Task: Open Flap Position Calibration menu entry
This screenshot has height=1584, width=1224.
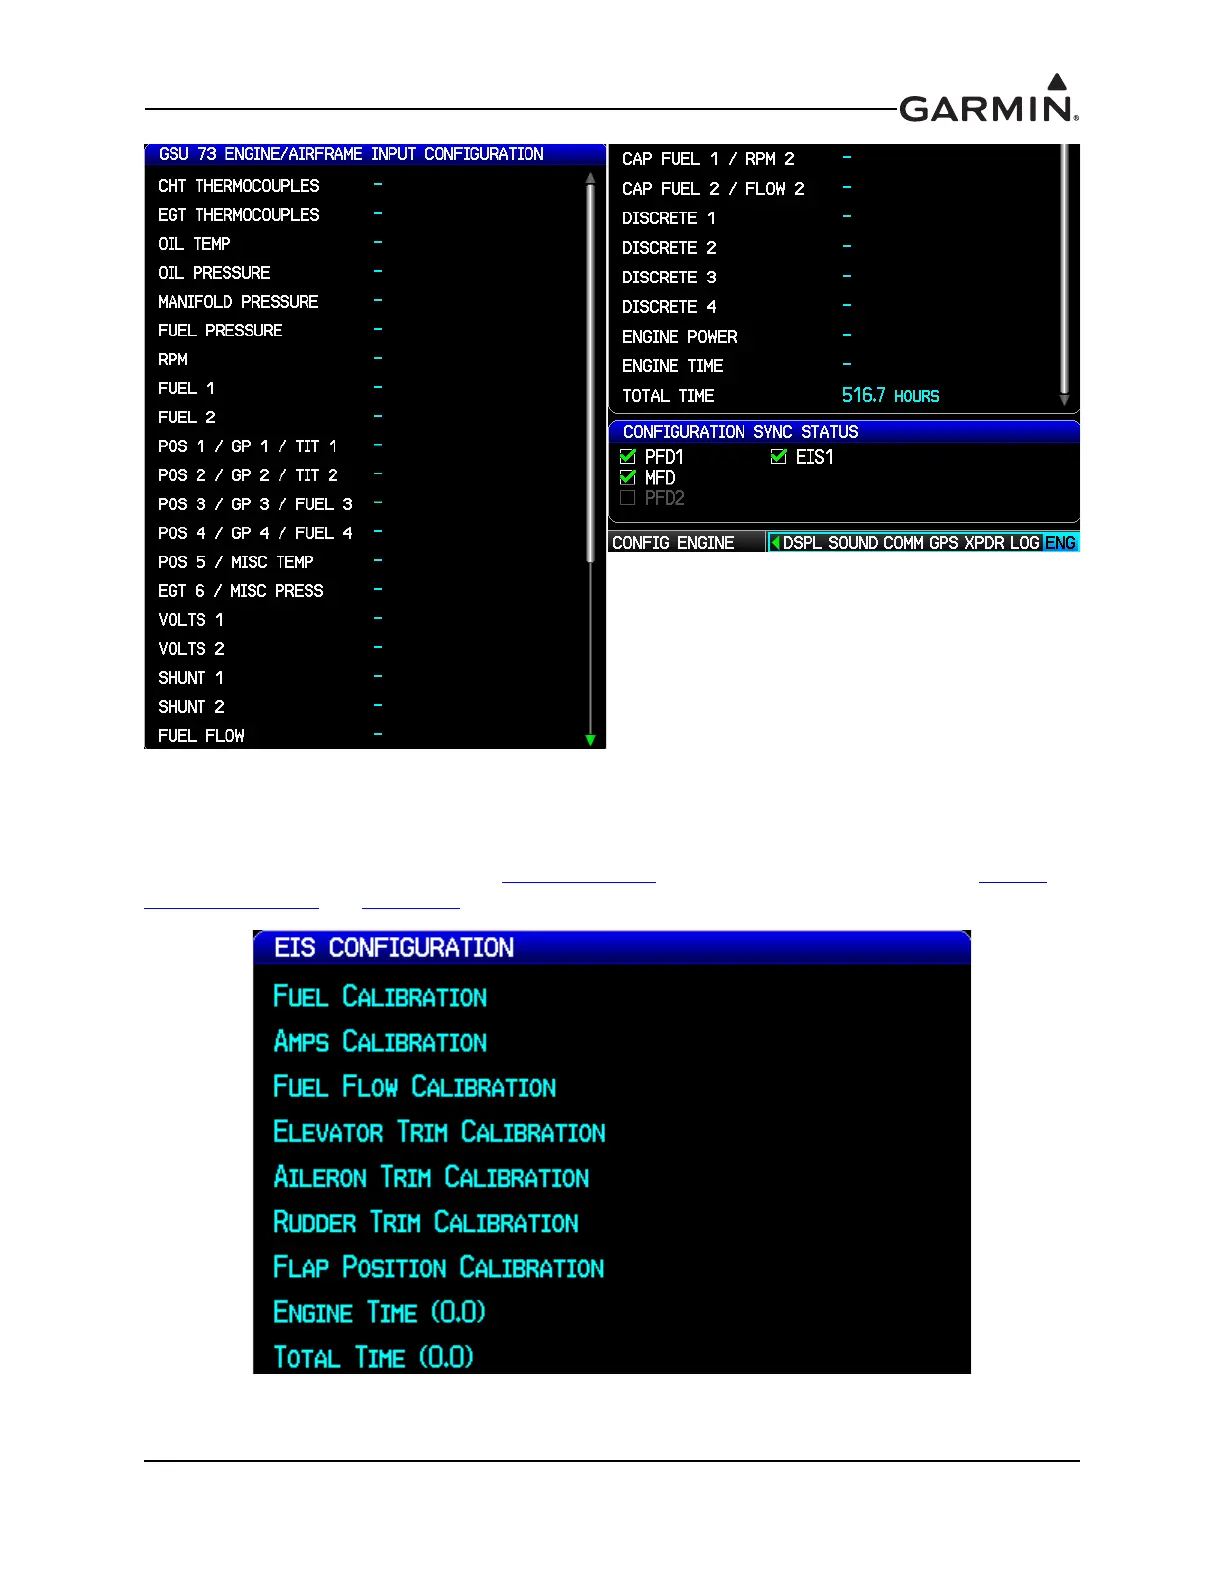Action: 439,1267
